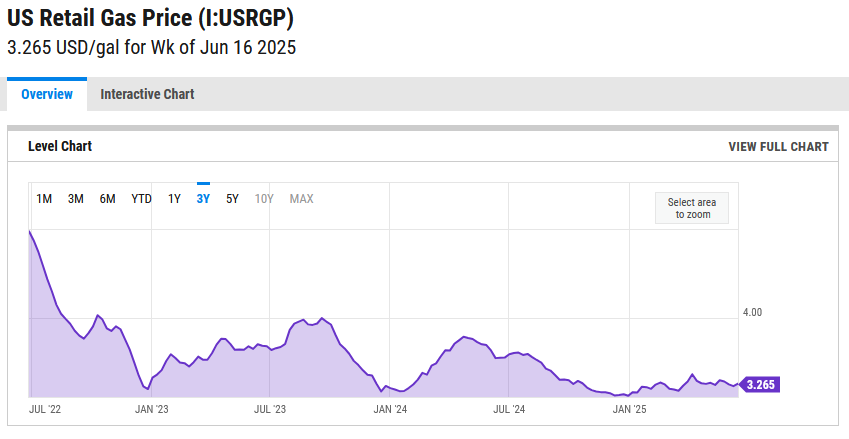The width and height of the screenshot is (849, 439).
Task: Click the 3.265 USD/gal subtitle text
Action: tap(152, 48)
